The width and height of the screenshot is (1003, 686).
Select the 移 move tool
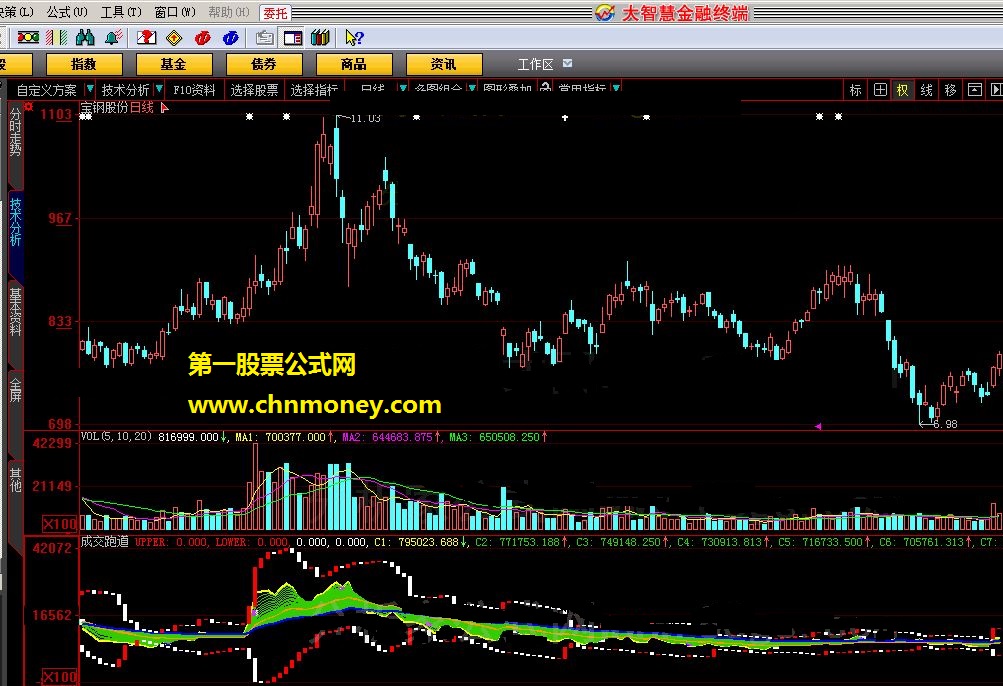click(951, 90)
